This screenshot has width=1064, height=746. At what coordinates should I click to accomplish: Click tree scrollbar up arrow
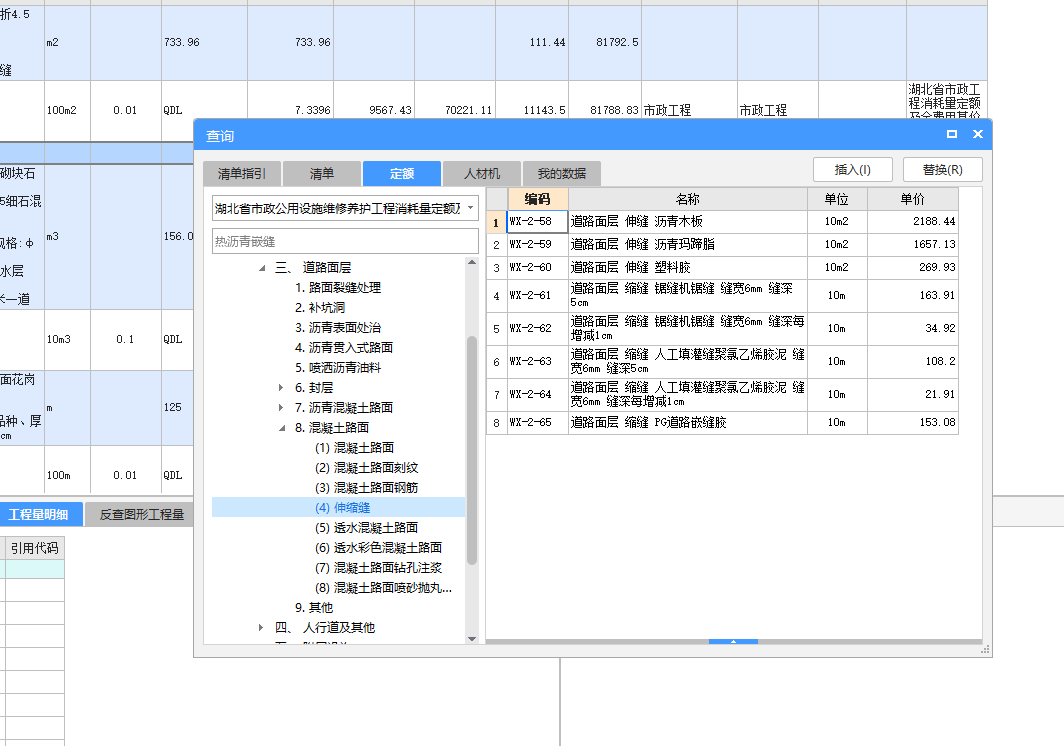coord(472,262)
